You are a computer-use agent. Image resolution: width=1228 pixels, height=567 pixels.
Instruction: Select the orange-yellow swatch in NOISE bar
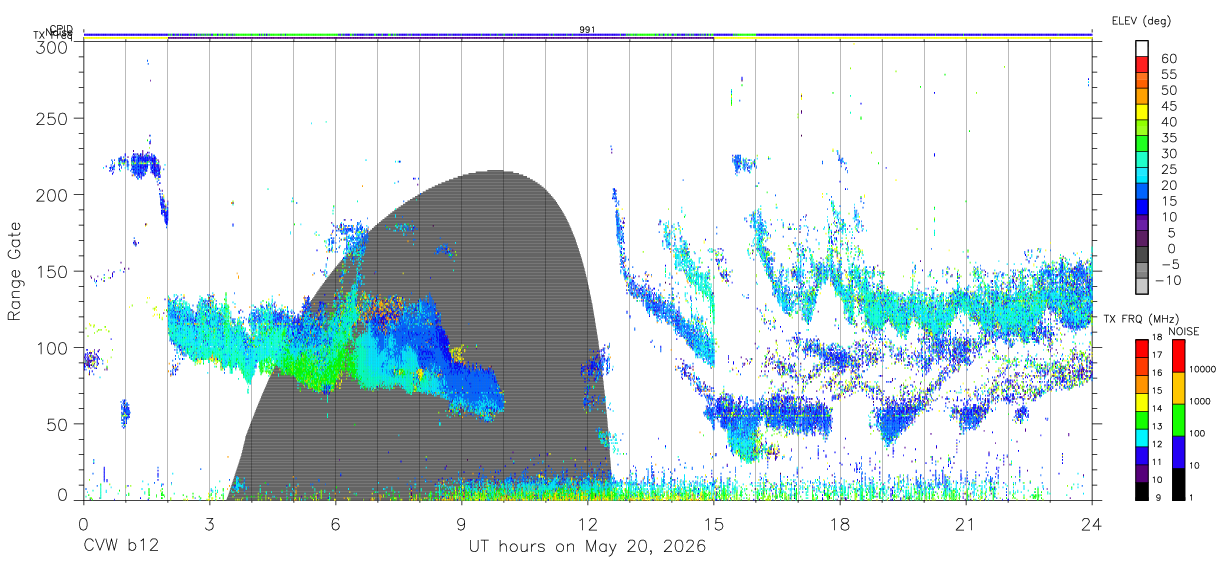1178,387
